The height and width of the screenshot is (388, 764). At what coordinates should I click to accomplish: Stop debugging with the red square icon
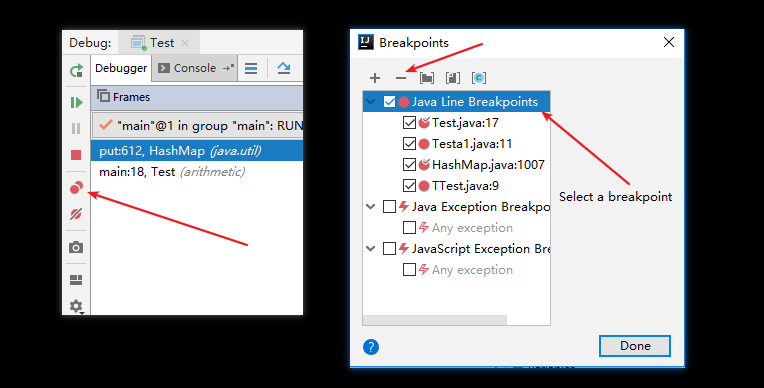[x=76, y=155]
